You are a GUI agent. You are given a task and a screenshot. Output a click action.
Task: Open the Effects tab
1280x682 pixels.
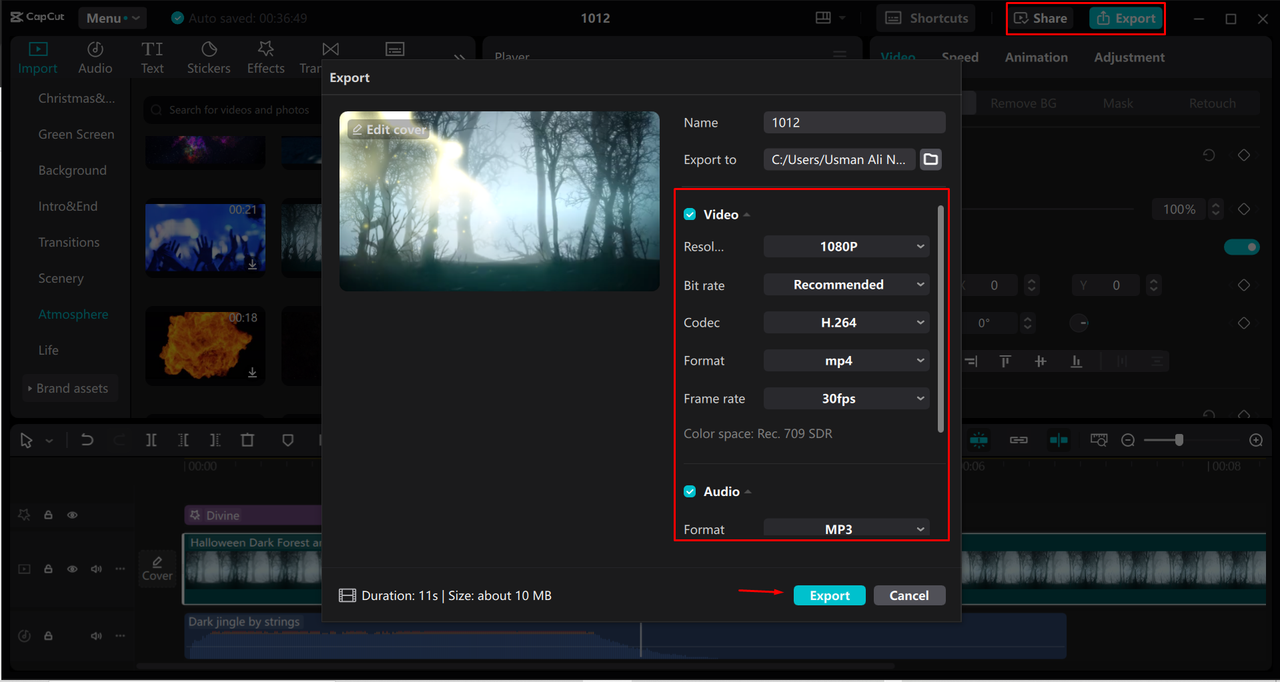pyautogui.click(x=266, y=58)
